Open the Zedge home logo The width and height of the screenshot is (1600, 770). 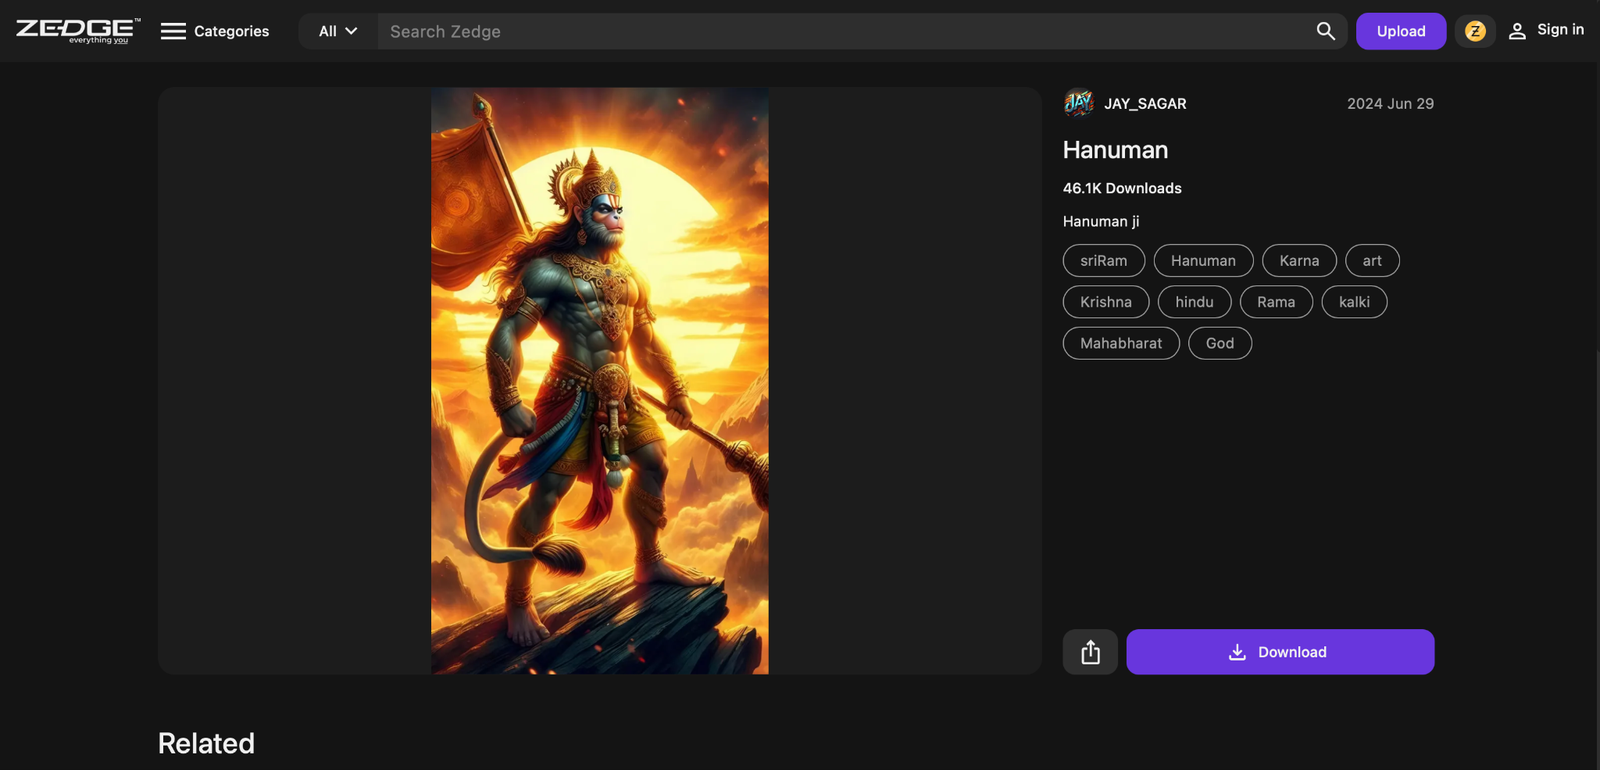click(x=78, y=31)
